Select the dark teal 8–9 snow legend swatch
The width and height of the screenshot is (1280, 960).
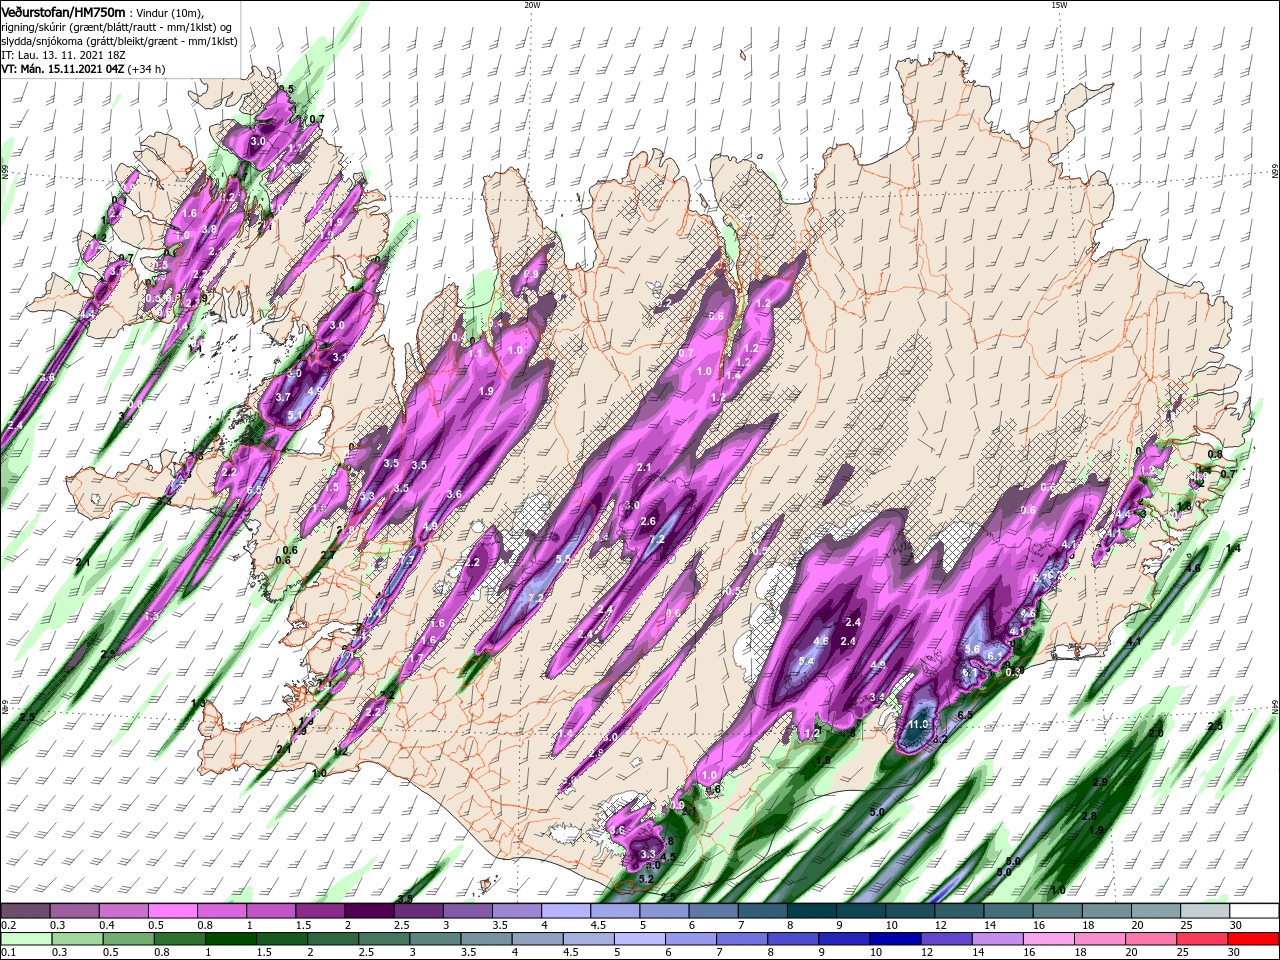pyautogui.click(x=812, y=911)
